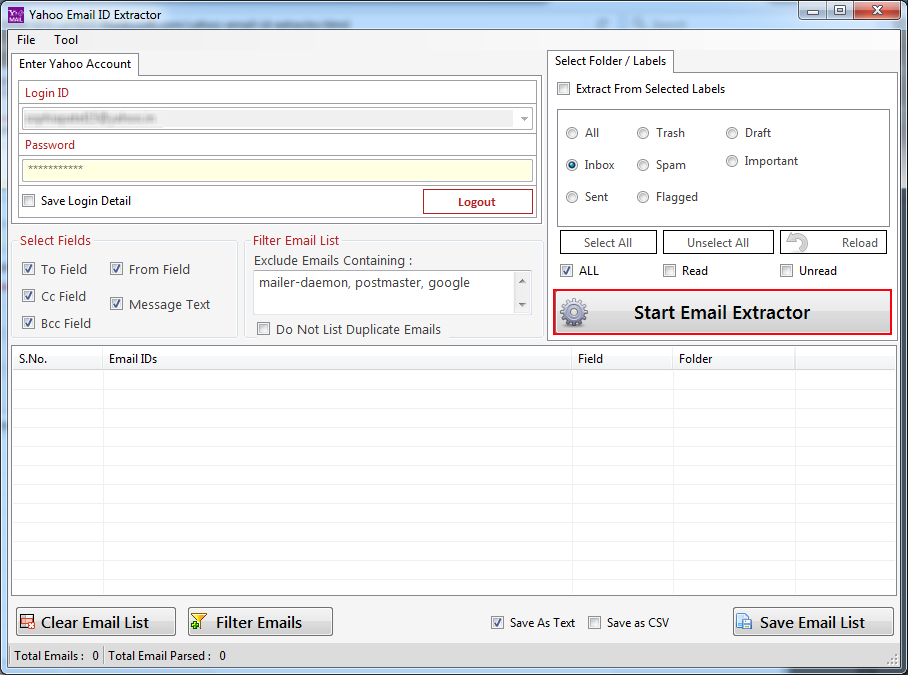This screenshot has height=675, width=908.
Task: Enable Do Not List Duplicate Emails
Action: pyautogui.click(x=263, y=329)
